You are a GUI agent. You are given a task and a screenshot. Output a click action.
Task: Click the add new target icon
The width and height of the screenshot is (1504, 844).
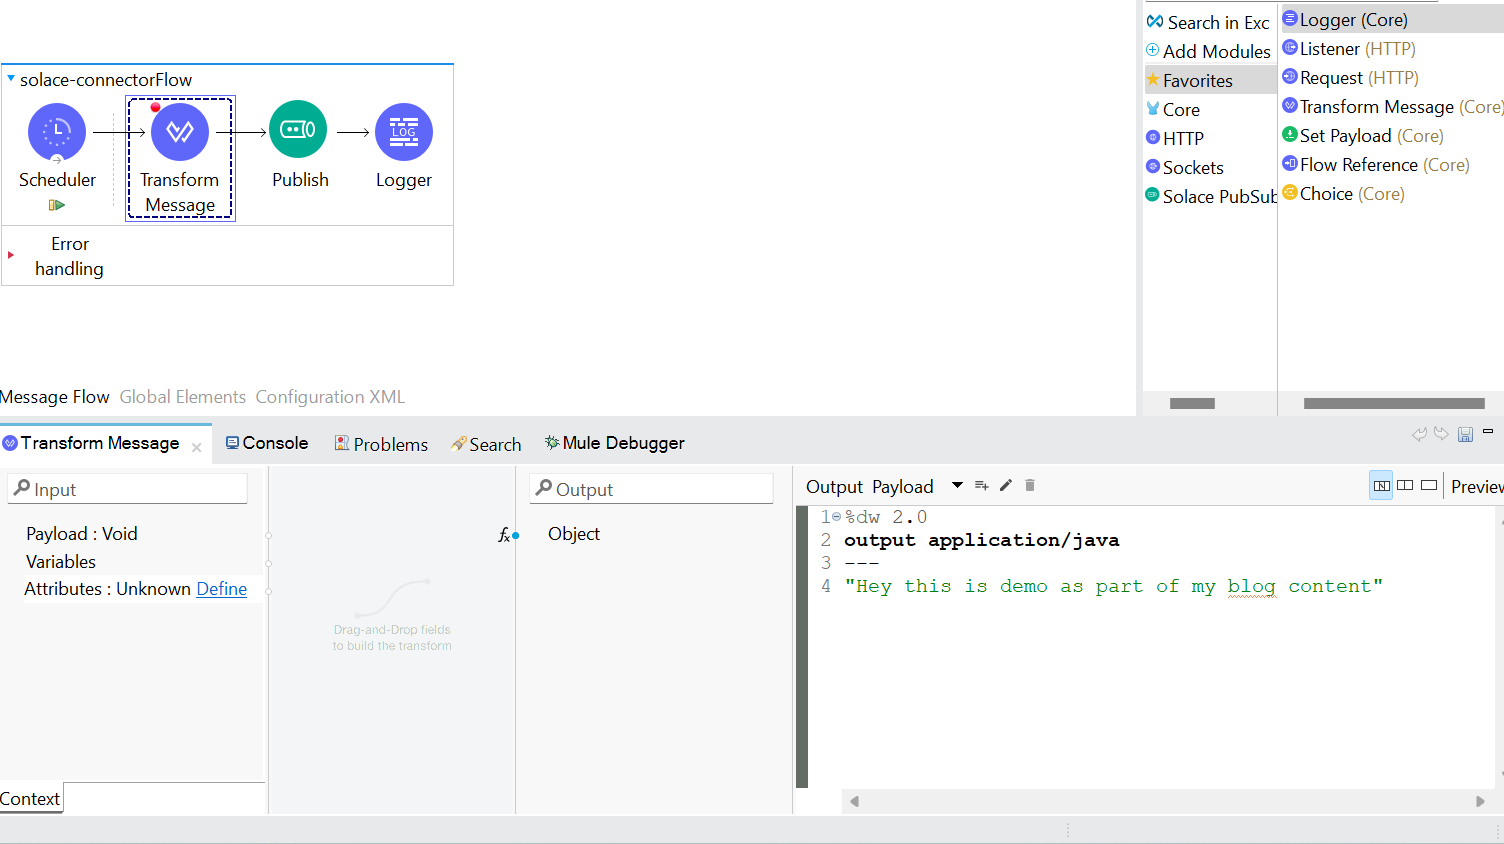pos(981,486)
